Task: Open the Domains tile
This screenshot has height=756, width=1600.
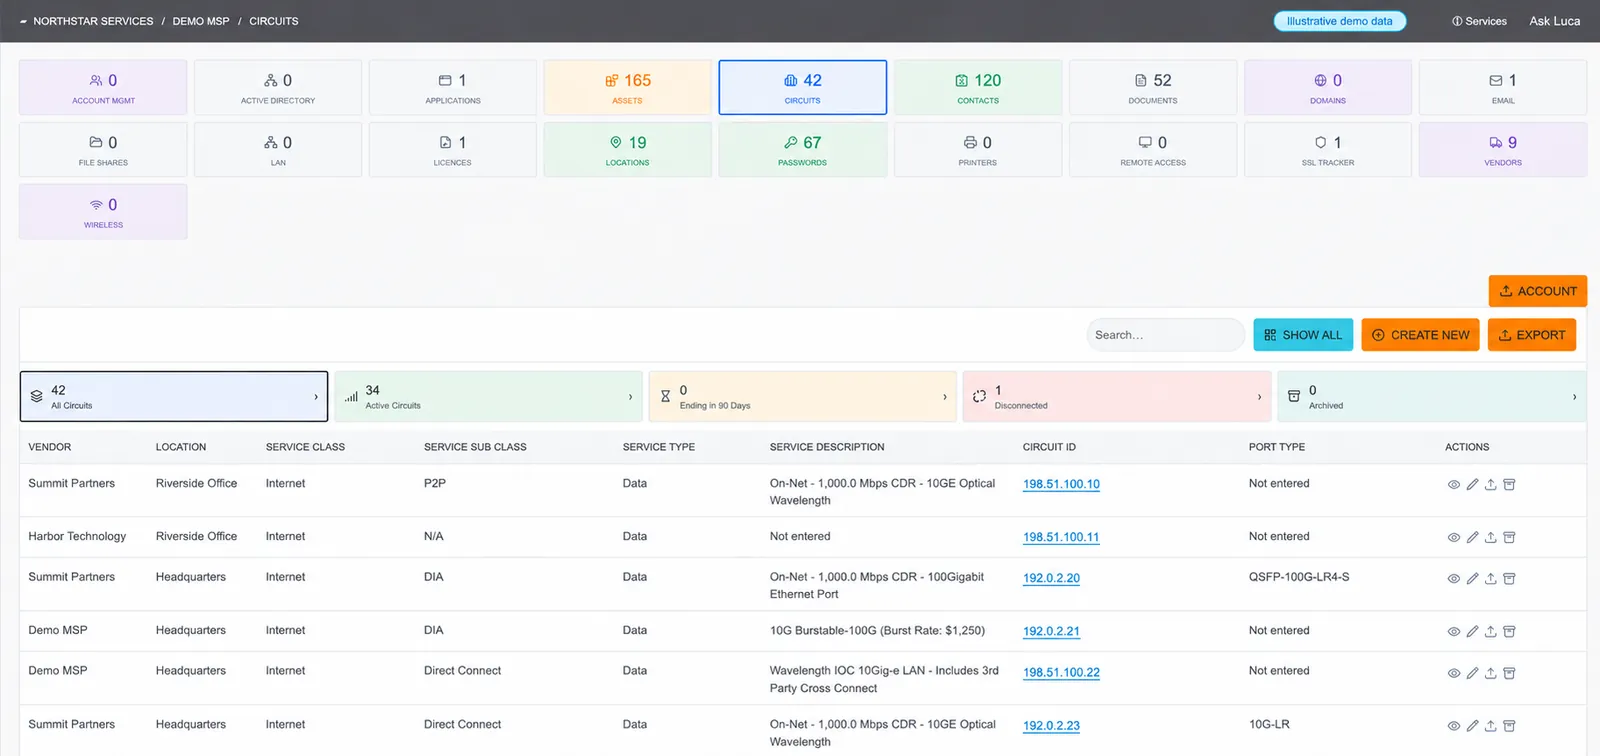Action: (1327, 87)
